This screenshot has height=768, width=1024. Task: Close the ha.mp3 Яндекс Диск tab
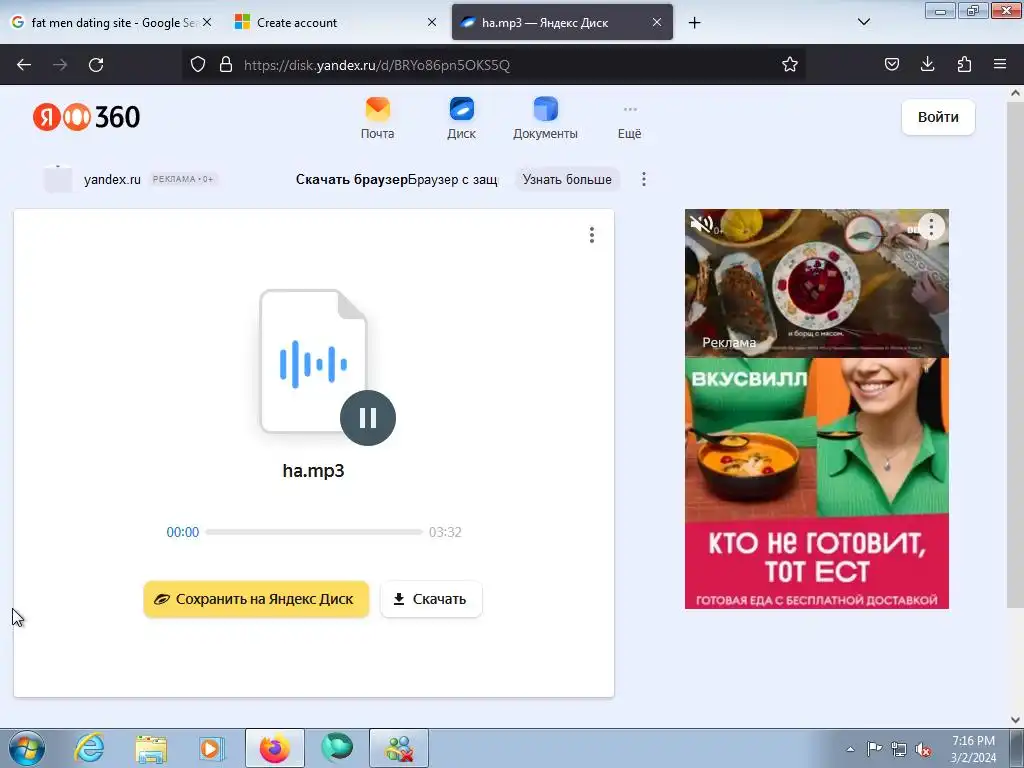click(x=657, y=22)
